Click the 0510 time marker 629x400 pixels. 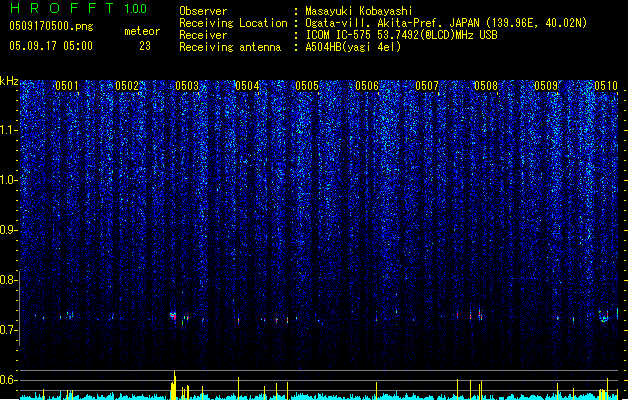[x=606, y=86]
